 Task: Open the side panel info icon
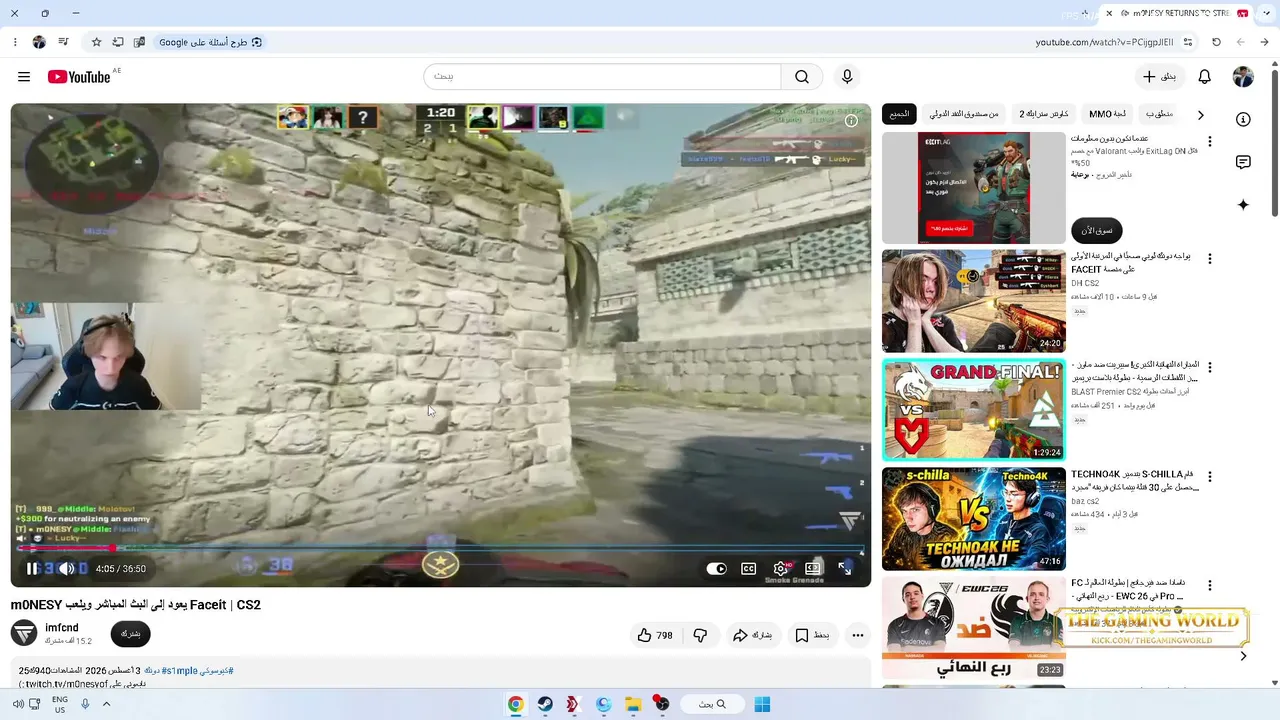[x=1243, y=119]
